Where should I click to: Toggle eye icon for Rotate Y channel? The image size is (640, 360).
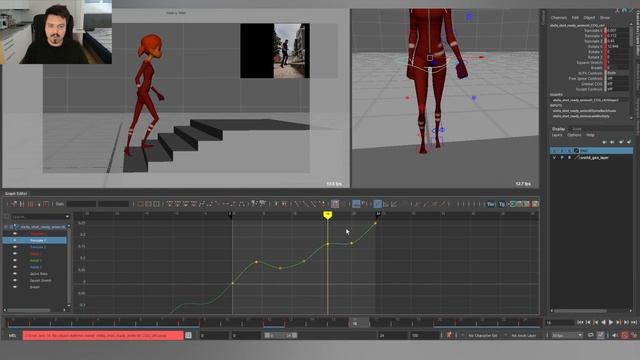(15, 260)
